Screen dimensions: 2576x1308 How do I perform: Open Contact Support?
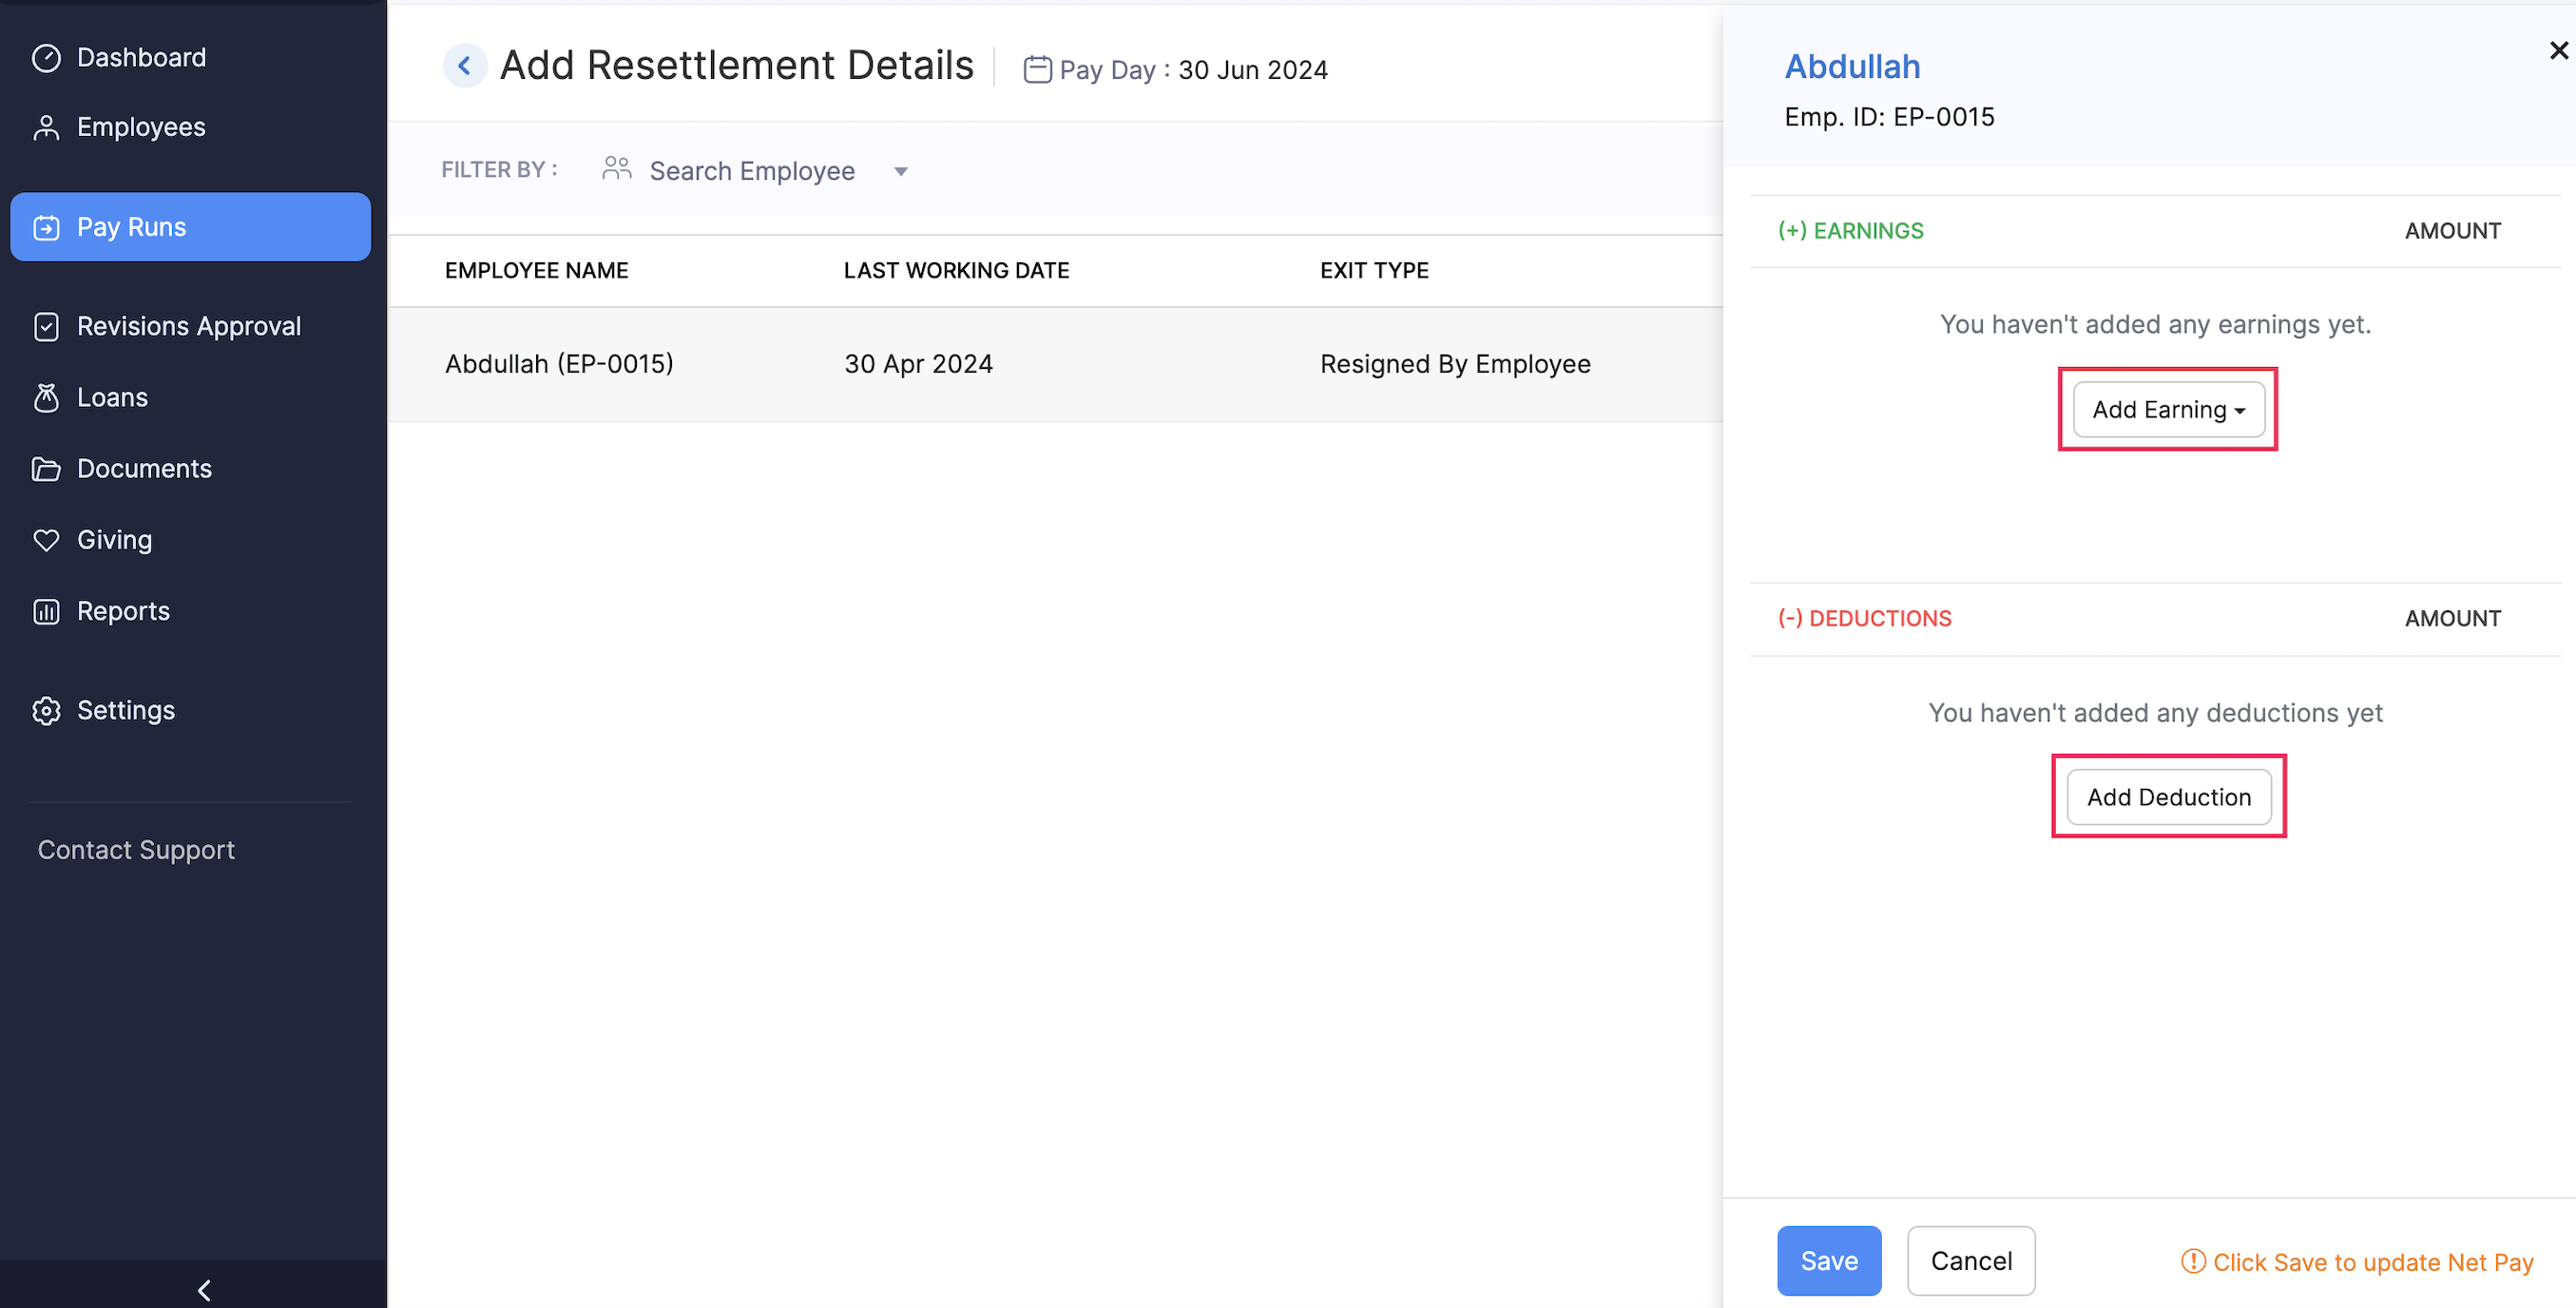coord(136,850)
